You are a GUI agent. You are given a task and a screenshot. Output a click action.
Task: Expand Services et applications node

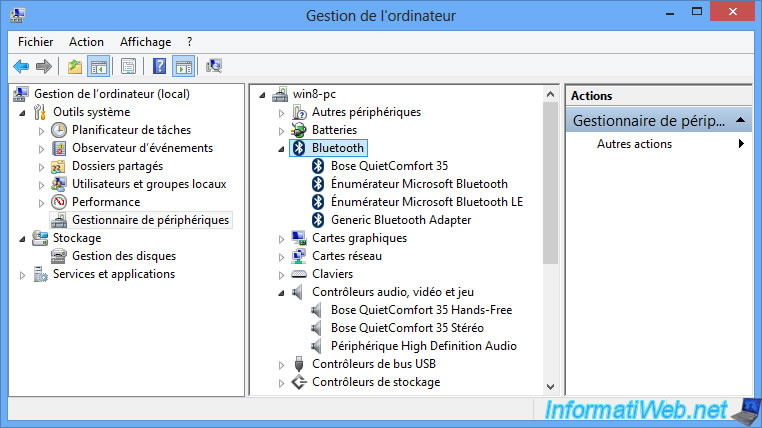(22, 274)
